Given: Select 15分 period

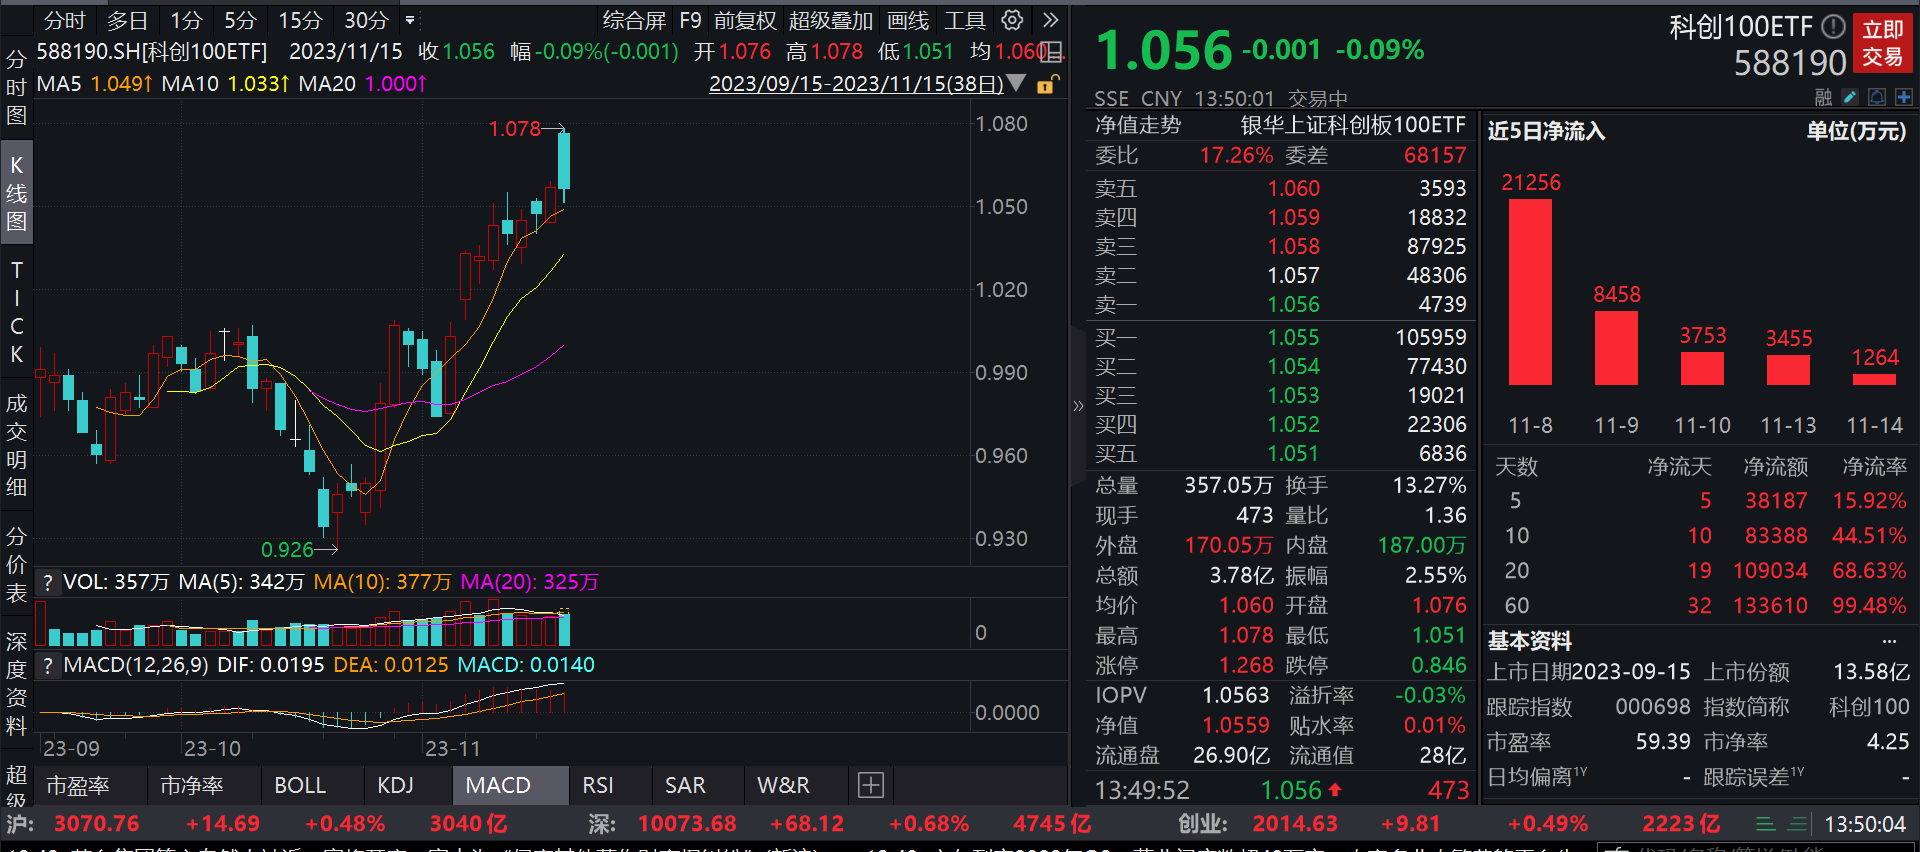Looking at the screenshot, I should [300, 20].
